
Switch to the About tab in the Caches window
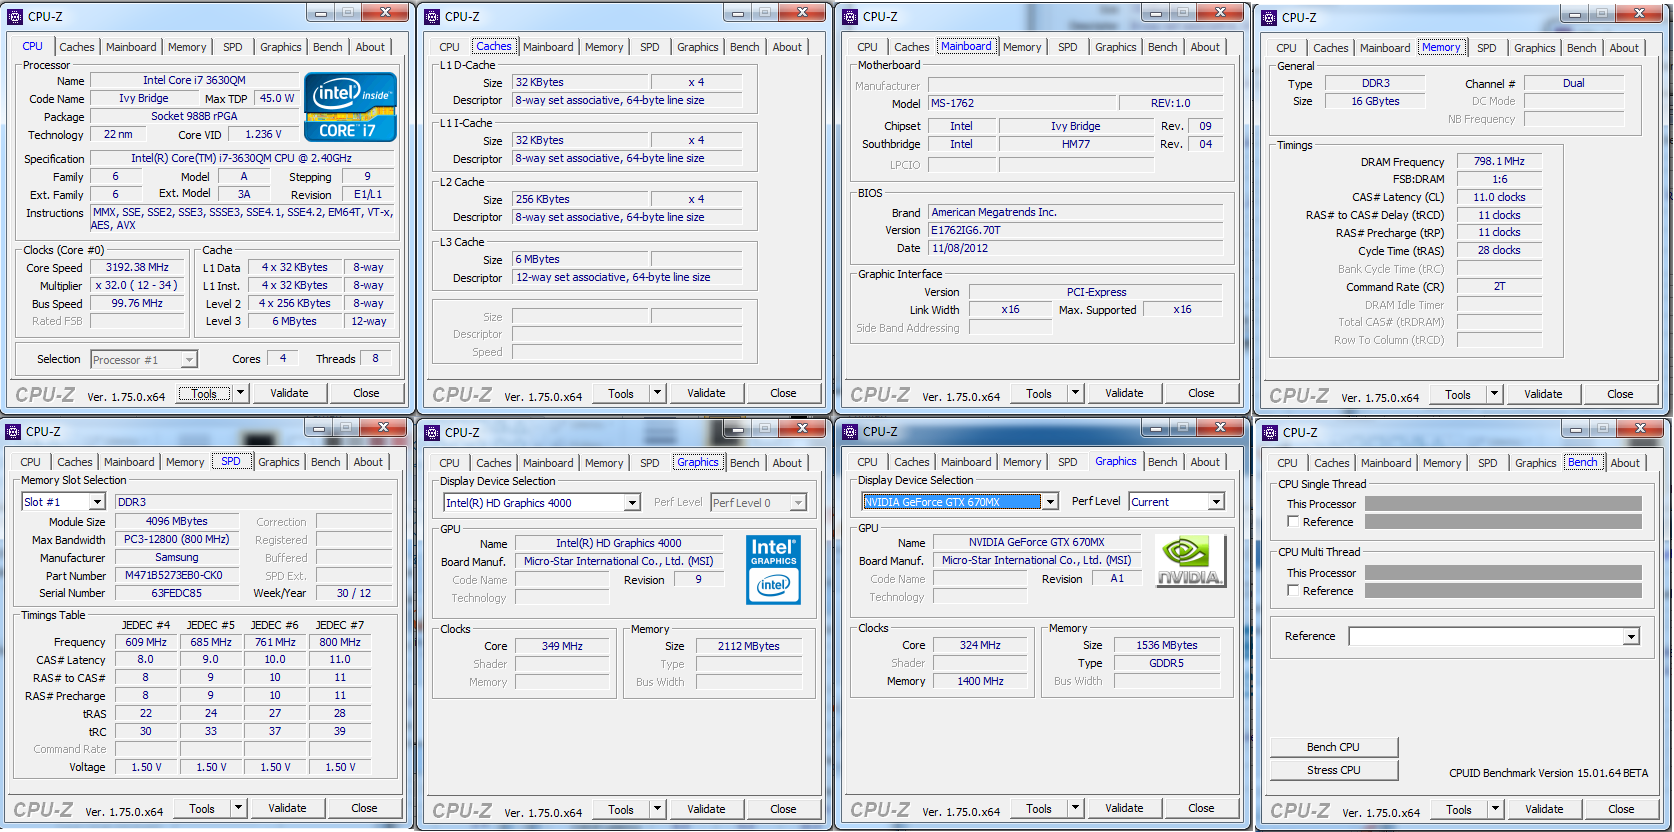(x=786, y=47)
